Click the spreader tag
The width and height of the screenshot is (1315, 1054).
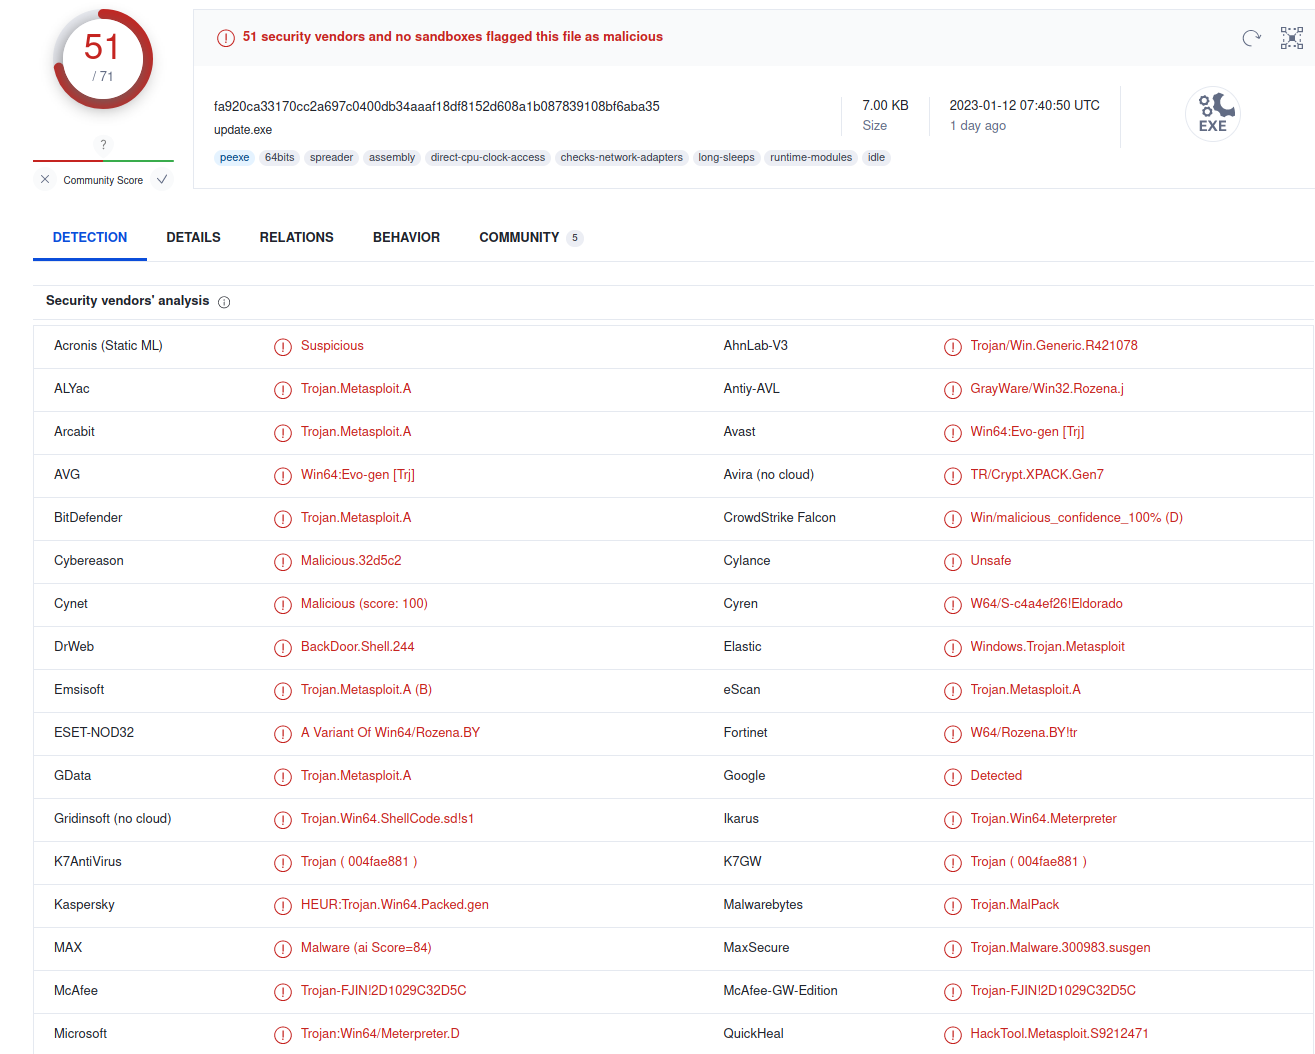pyautogui.click(x=332, y=158)
